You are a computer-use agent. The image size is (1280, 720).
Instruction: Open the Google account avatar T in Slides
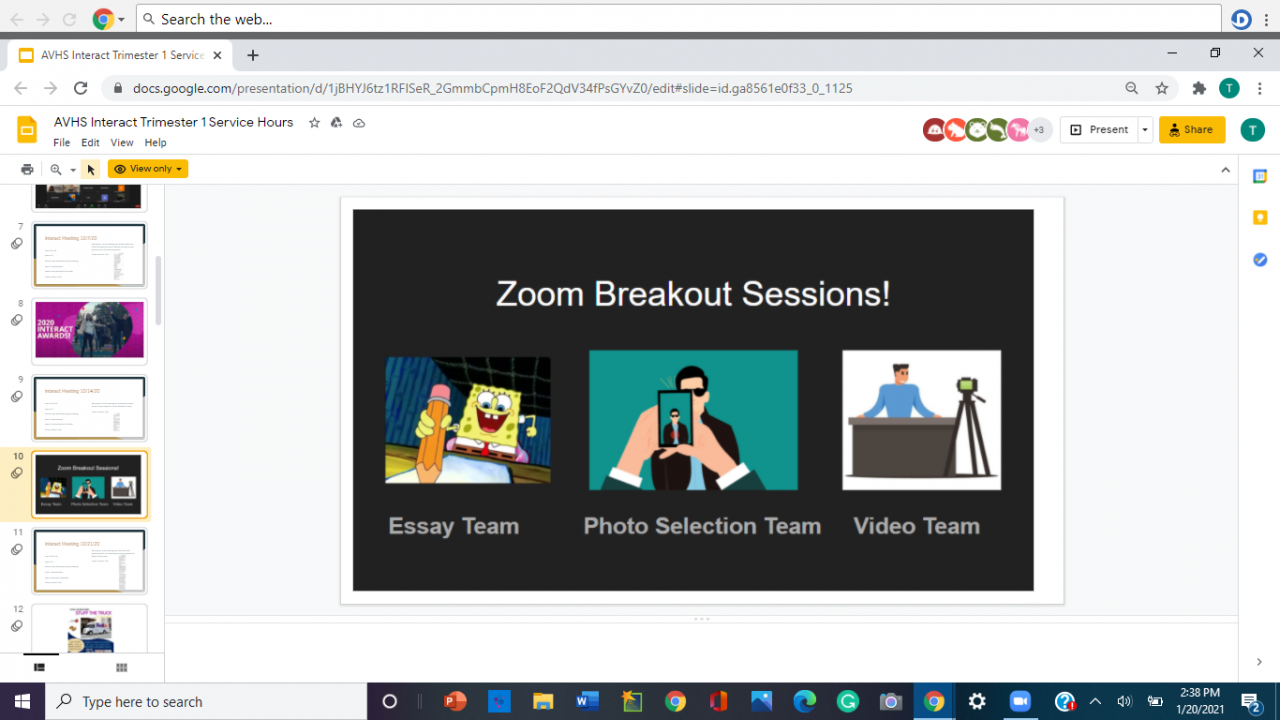[1252, 129]
